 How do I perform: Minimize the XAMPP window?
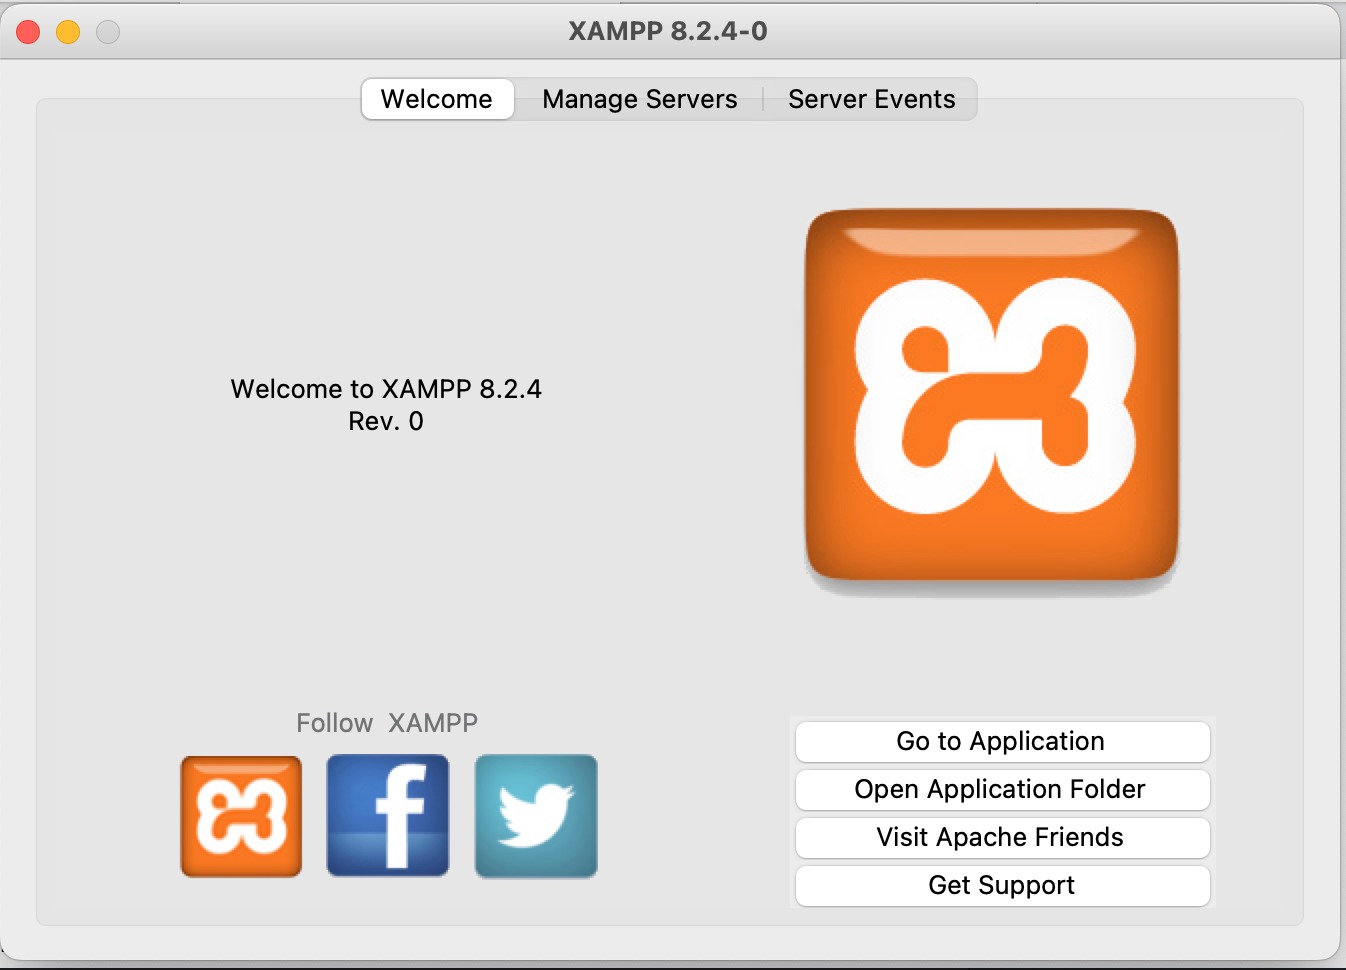(x=67, y=31)
